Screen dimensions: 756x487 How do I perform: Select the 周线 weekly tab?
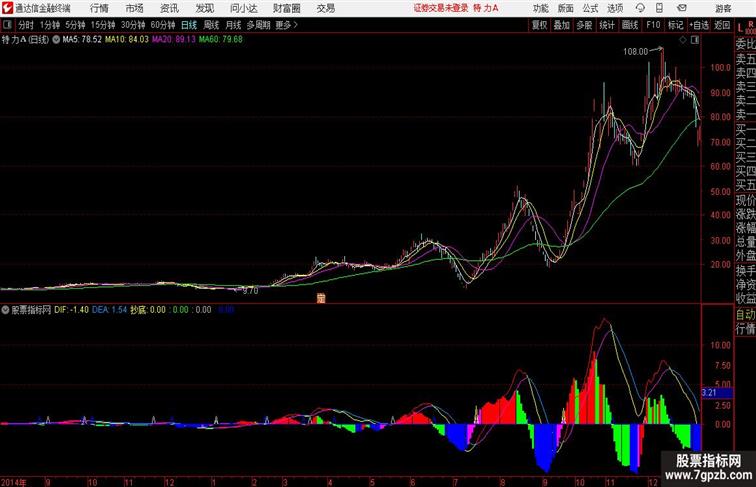211,25
